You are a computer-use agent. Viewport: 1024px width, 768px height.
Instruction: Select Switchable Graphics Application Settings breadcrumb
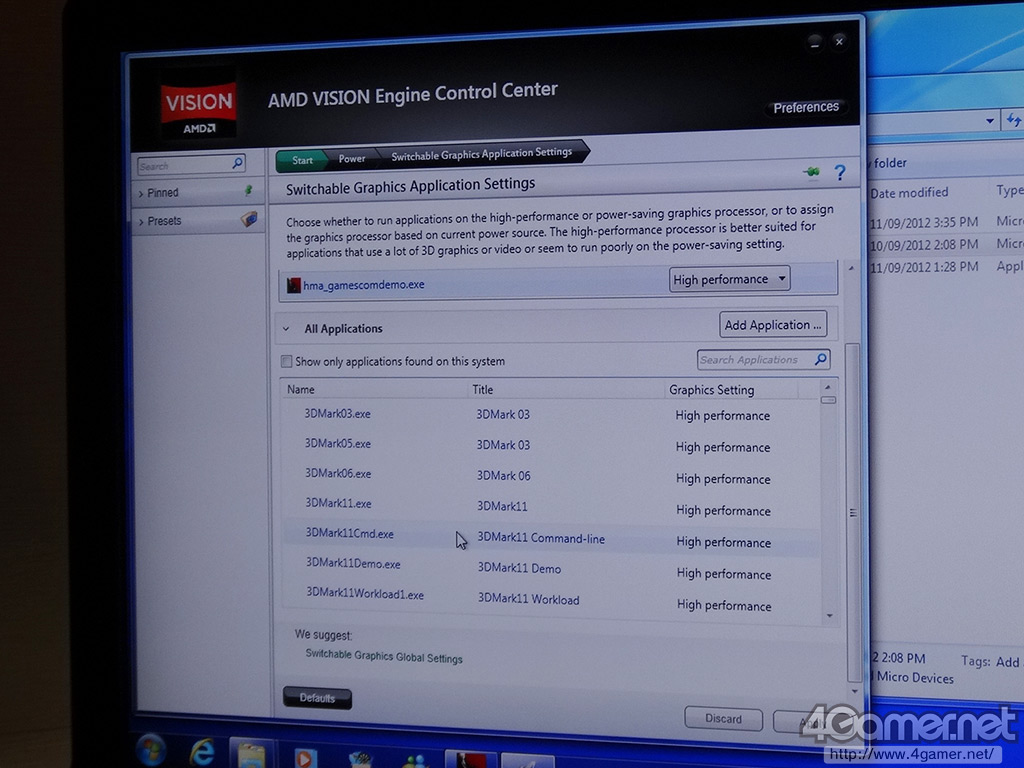point(481,154)
